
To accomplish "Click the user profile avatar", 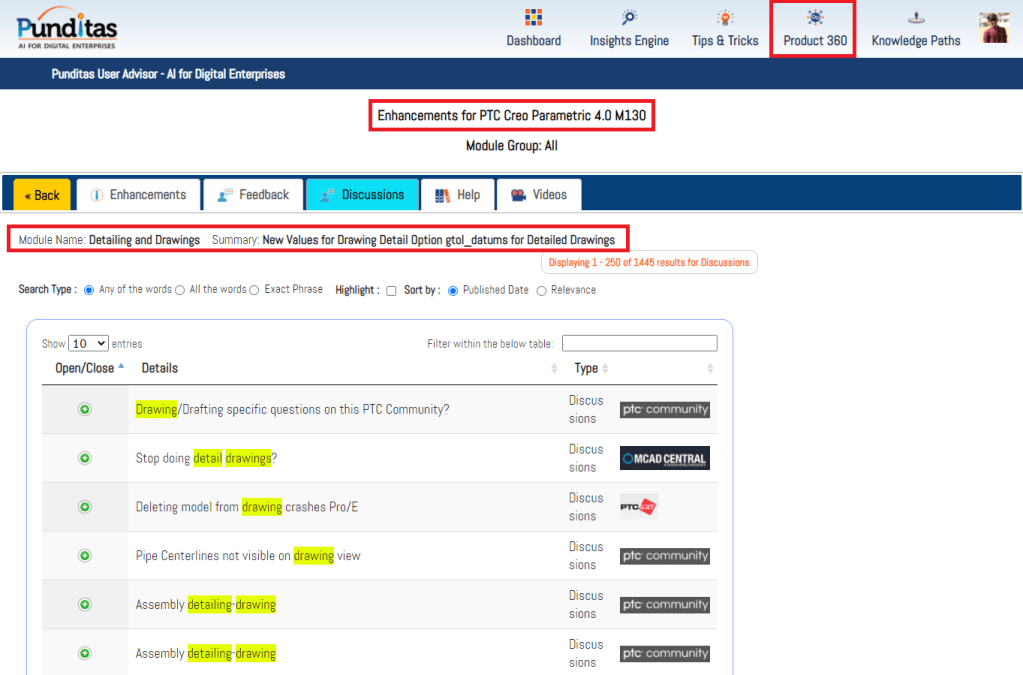I will pos(993,28).
